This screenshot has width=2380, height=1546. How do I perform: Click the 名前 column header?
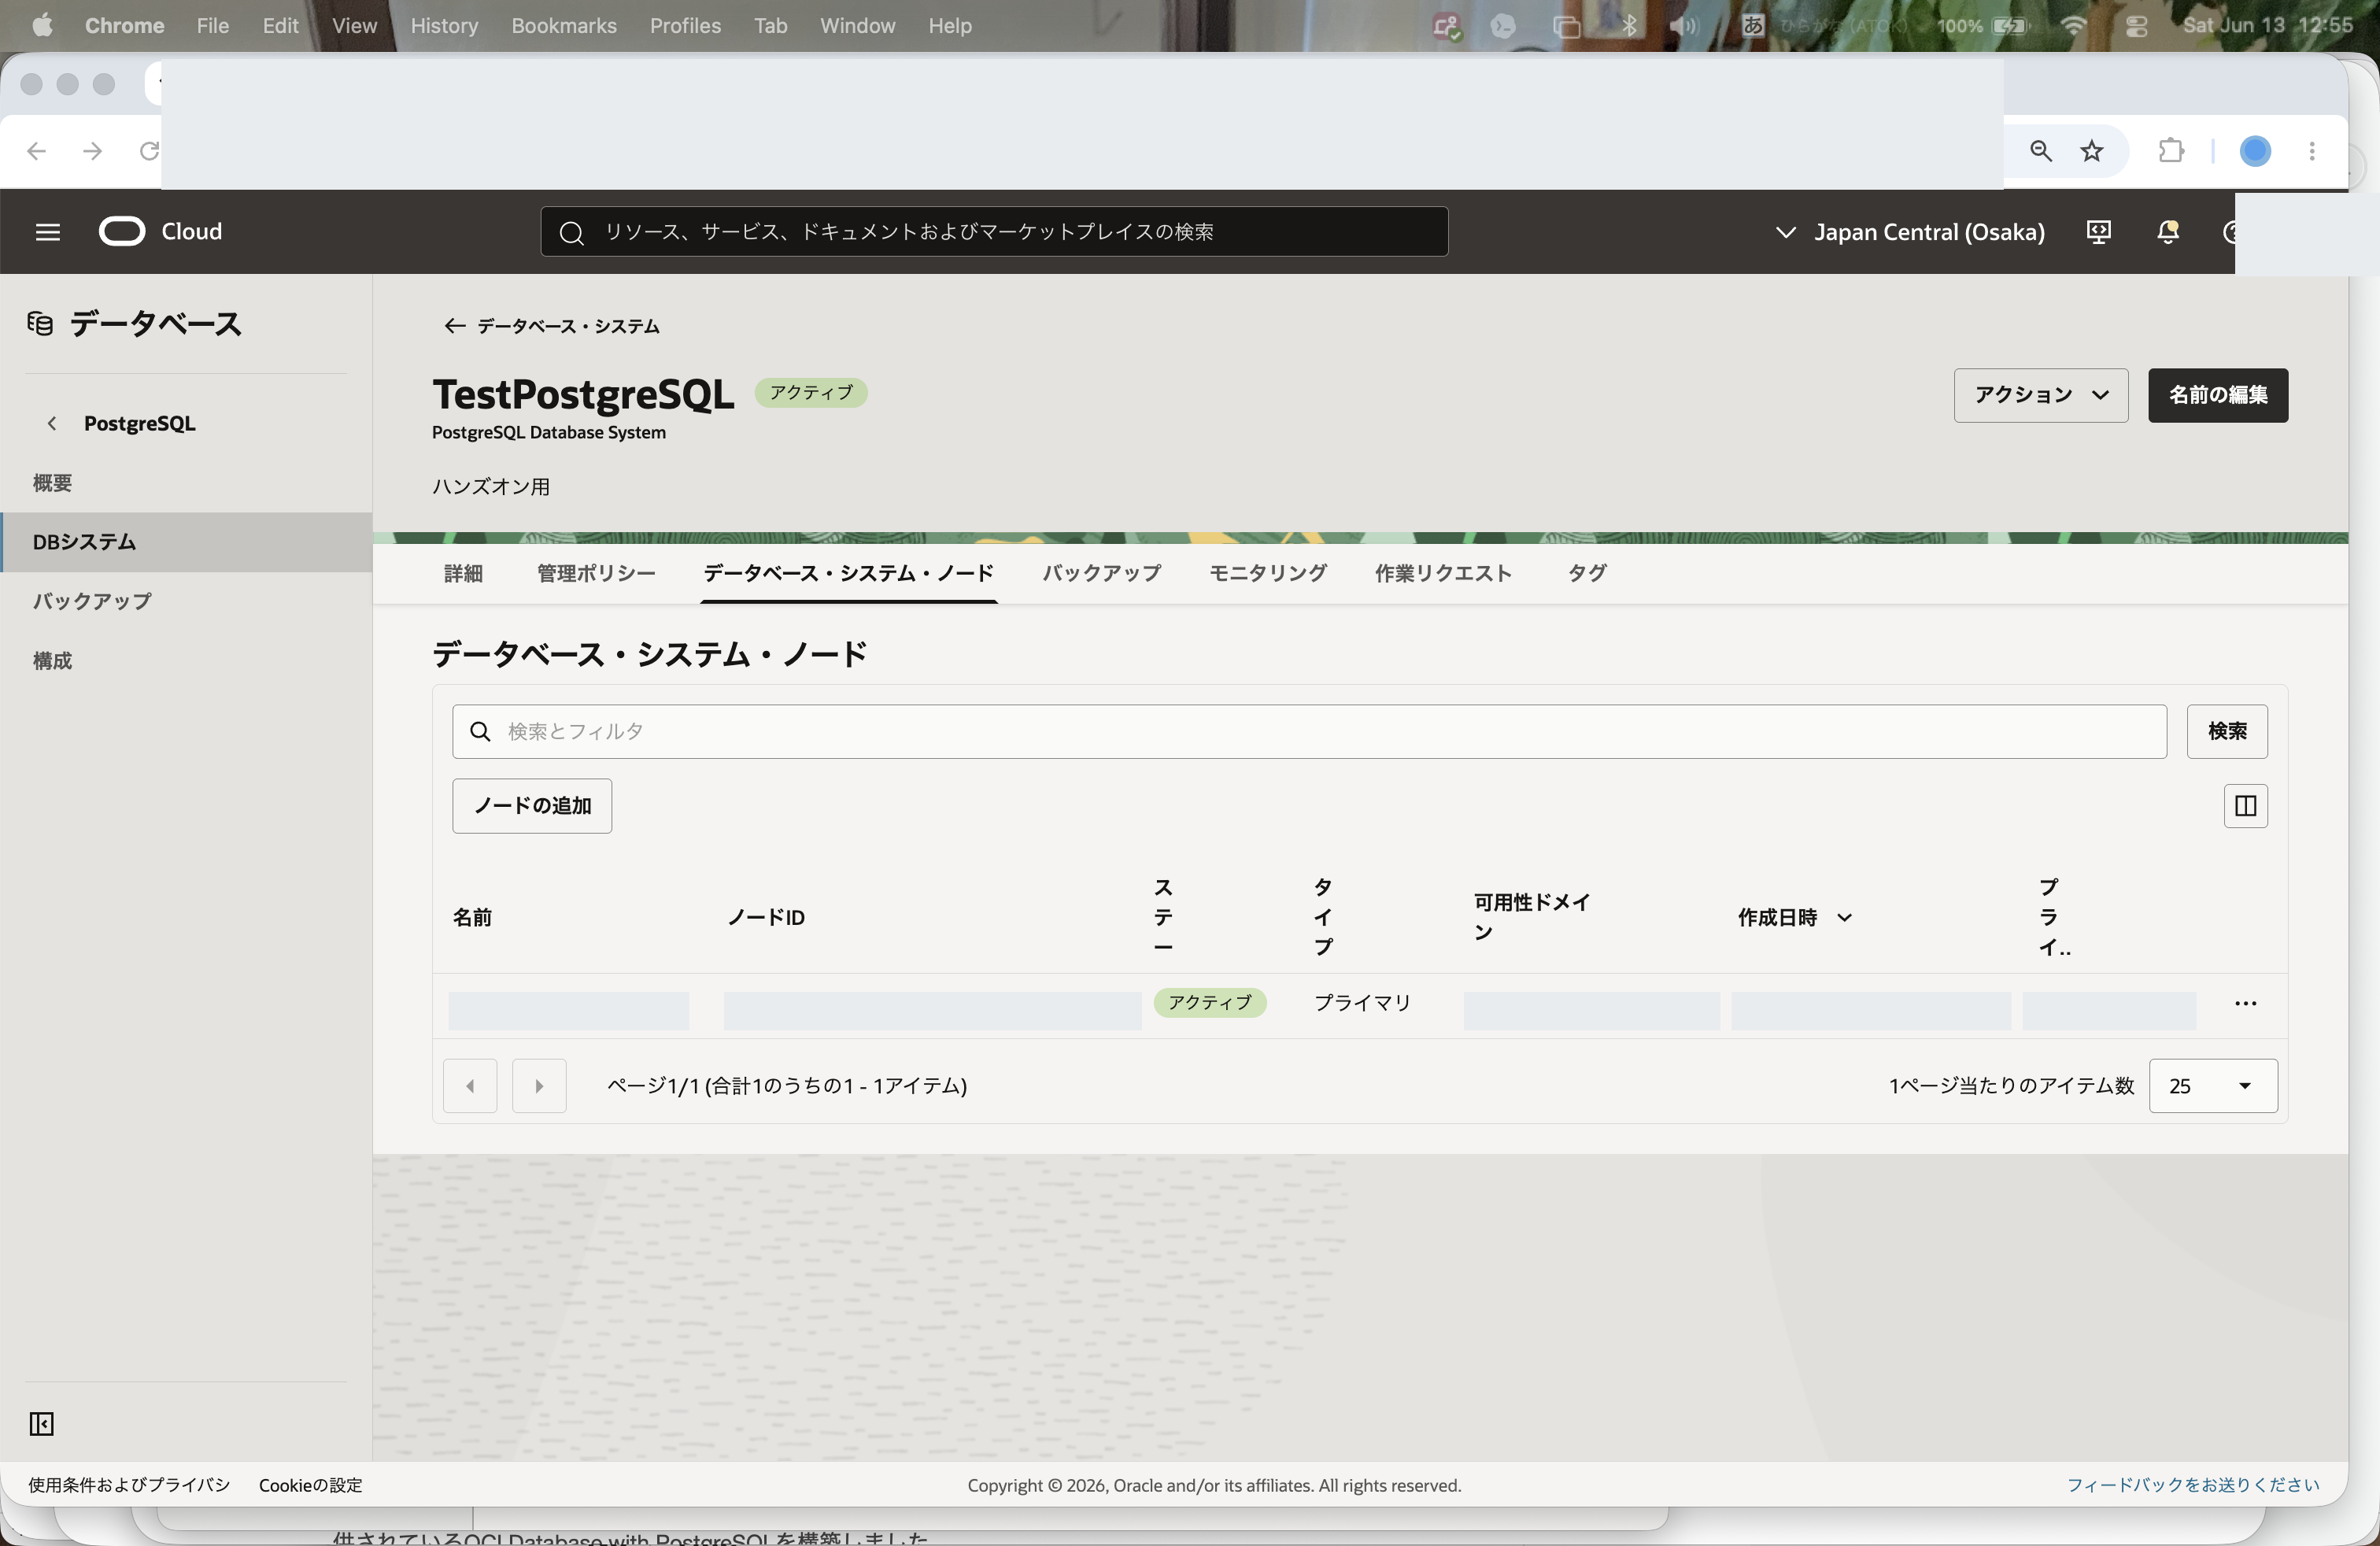pos(472,918)
